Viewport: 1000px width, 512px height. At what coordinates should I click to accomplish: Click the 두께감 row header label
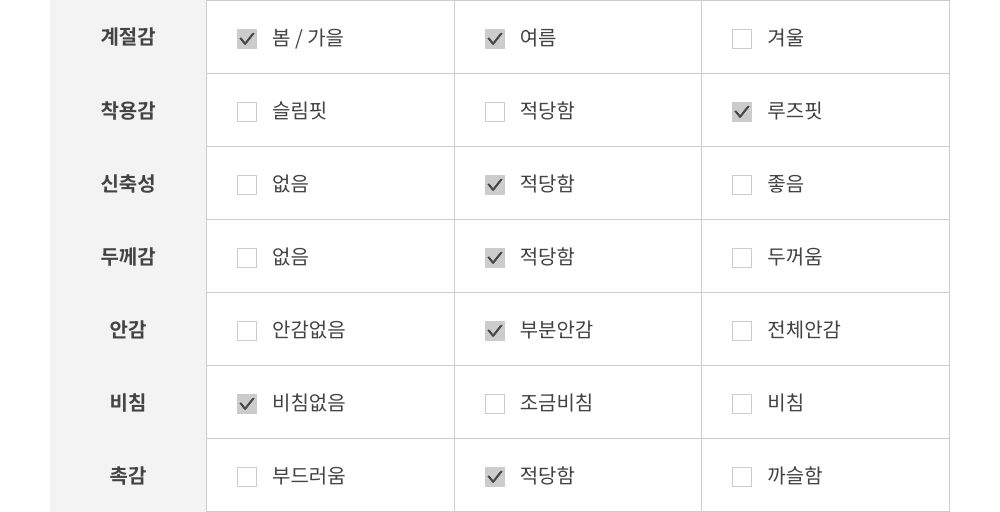128,257
